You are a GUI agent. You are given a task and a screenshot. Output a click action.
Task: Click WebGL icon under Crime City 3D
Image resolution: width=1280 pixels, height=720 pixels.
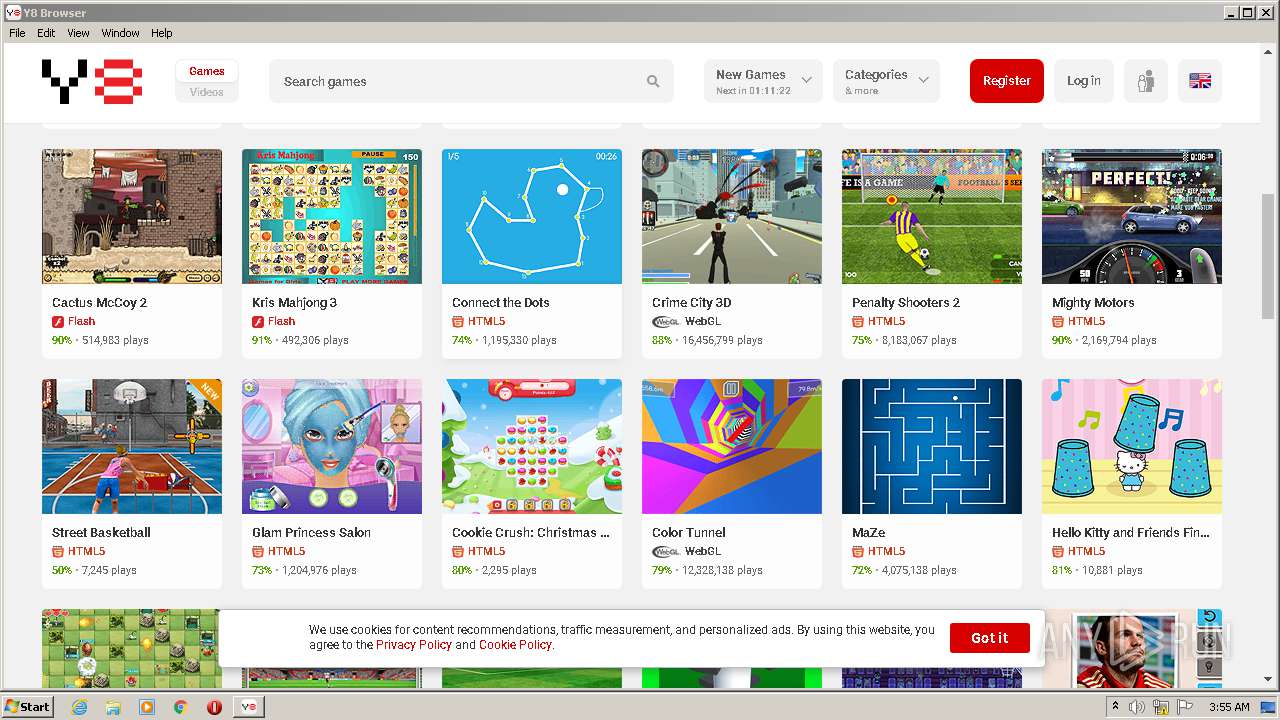point(666,322)
